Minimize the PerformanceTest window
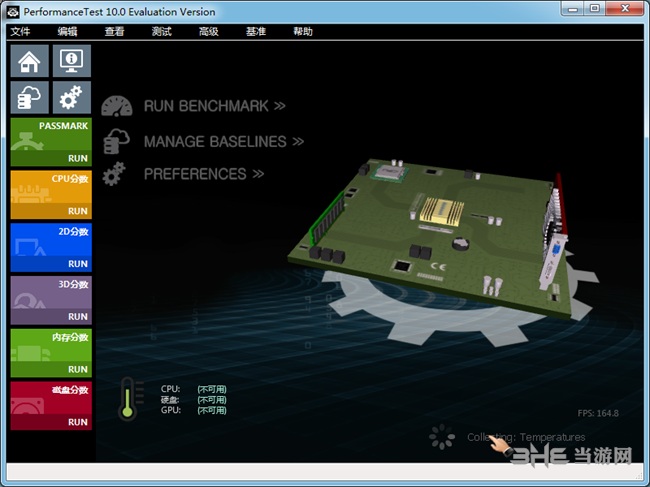The width and height of the screenshot is (650, 487). (x=573, y=8)
